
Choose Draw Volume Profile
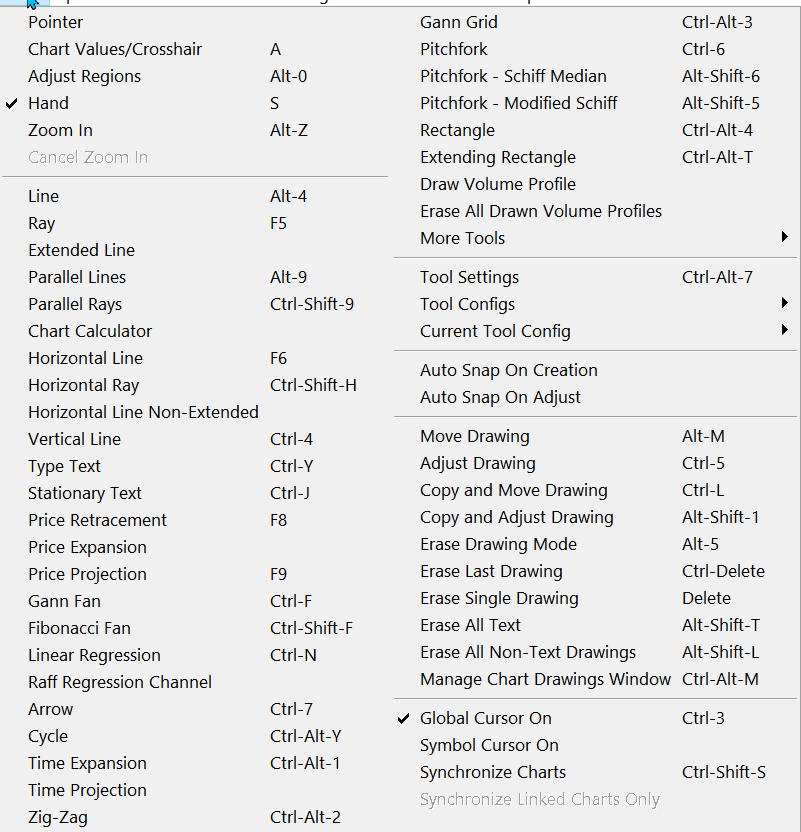point(498,184)
